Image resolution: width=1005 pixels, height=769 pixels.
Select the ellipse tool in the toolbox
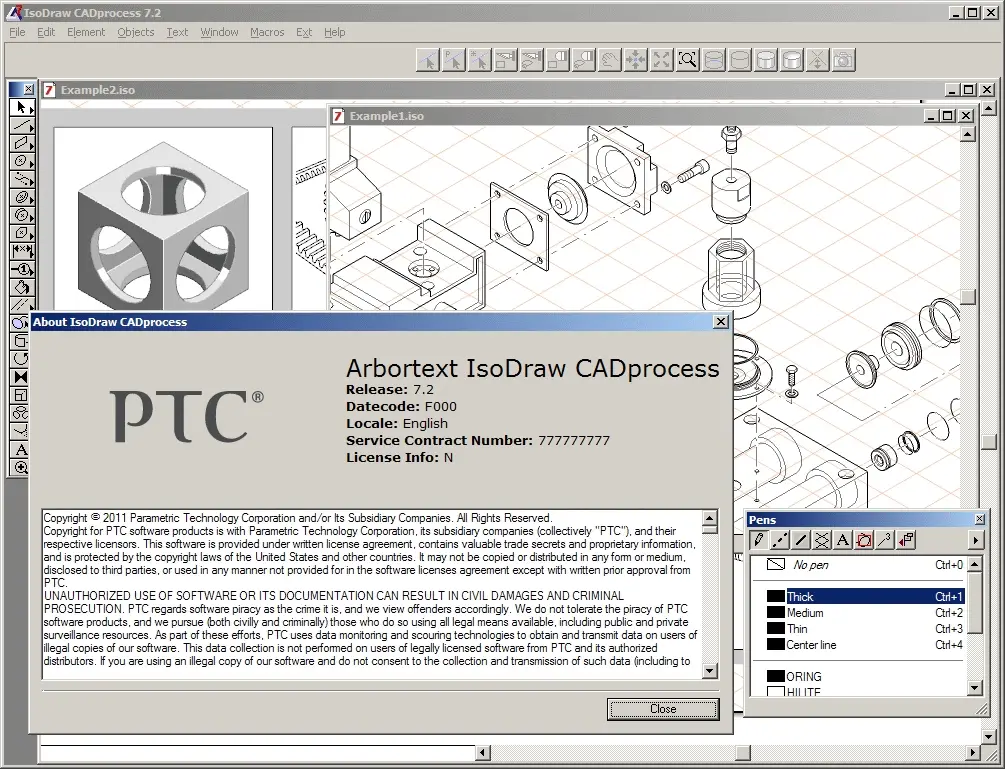coord(21,161)
